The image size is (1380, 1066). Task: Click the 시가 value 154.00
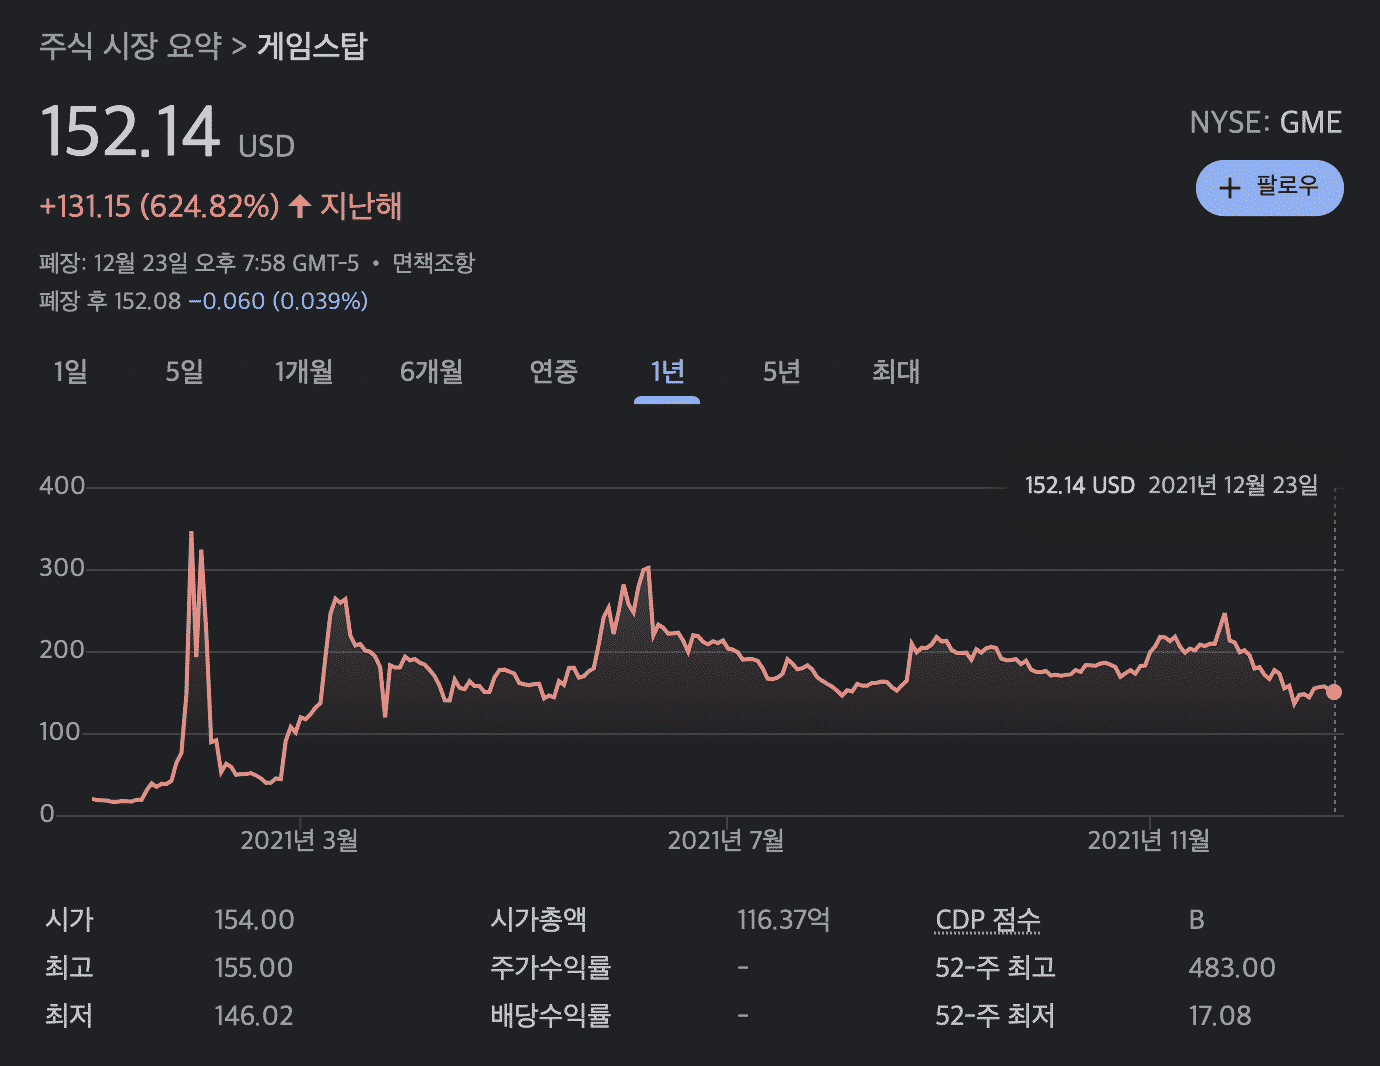coord(255,920)
